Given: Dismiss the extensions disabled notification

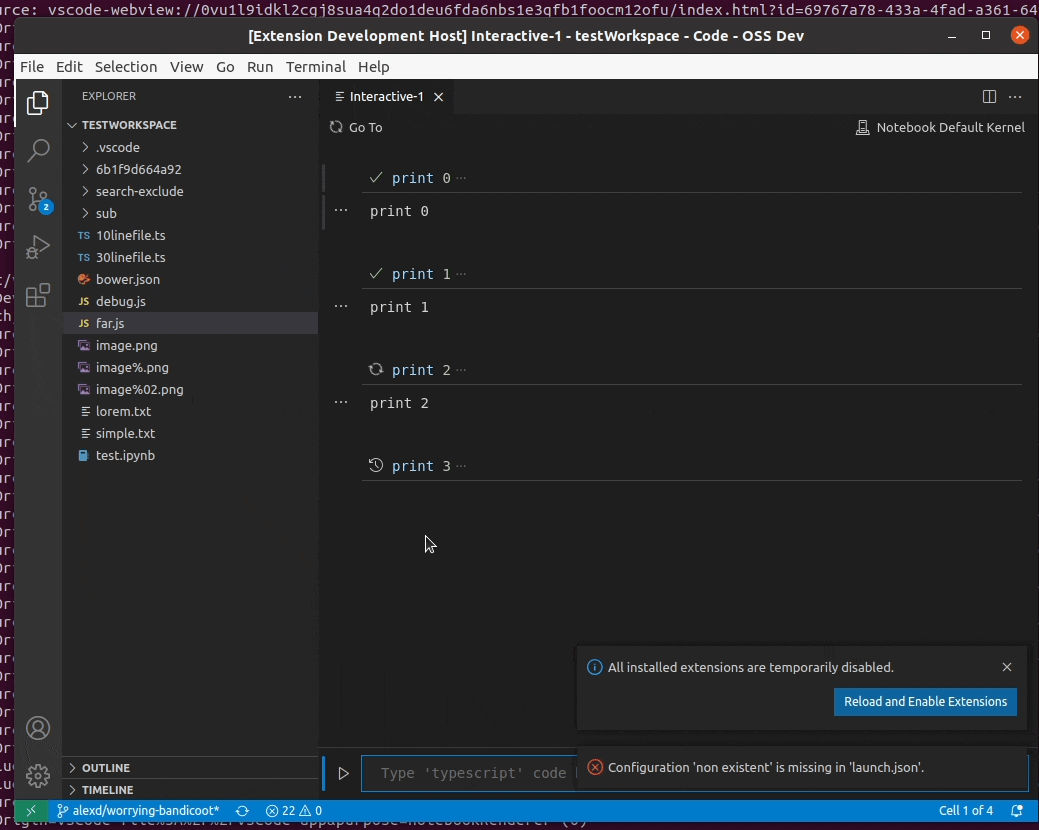Looking at the screenshot, I should pos(1007,667).
